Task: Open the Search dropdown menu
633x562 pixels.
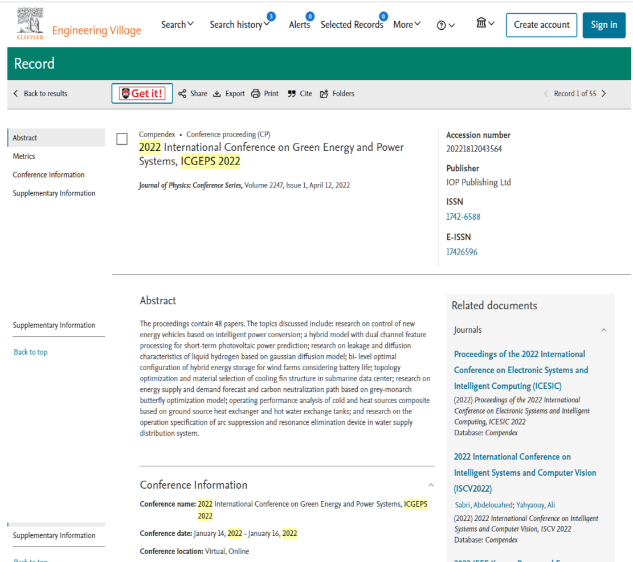Action: tap(177, 25)
